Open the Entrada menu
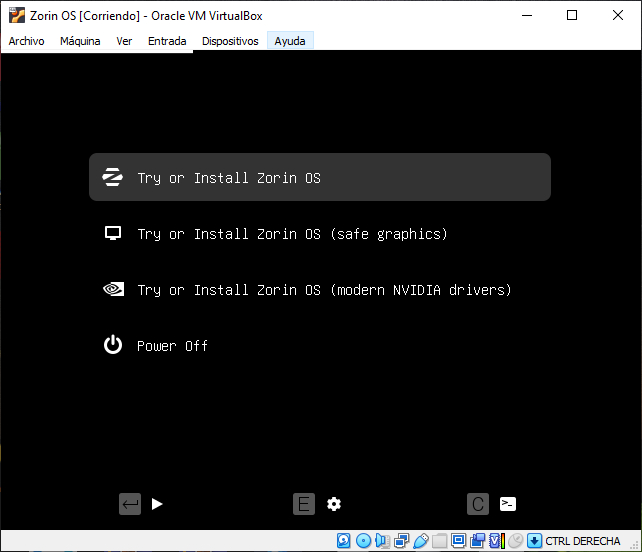This screenshot has width=642, height=552. pyautogui.click(x=167, y=41)
